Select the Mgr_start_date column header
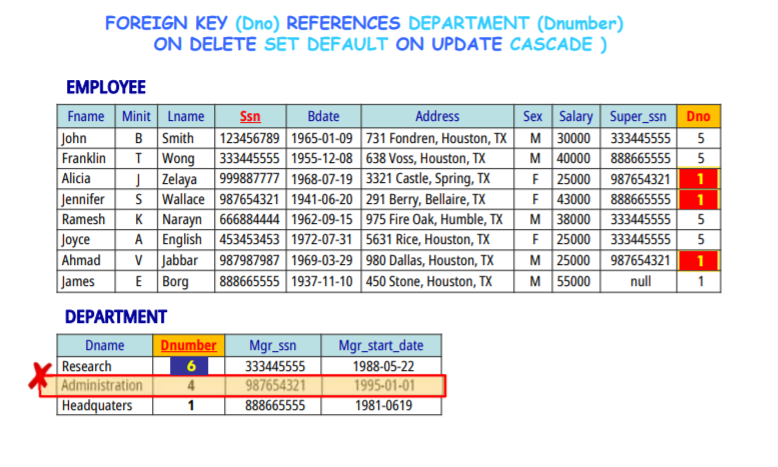 pos(381,345)
